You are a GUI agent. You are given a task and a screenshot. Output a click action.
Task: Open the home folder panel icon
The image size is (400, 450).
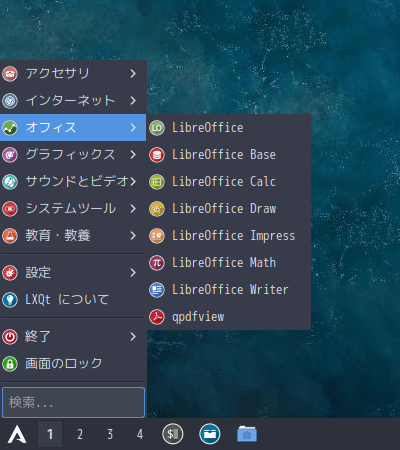click(247, 434)
